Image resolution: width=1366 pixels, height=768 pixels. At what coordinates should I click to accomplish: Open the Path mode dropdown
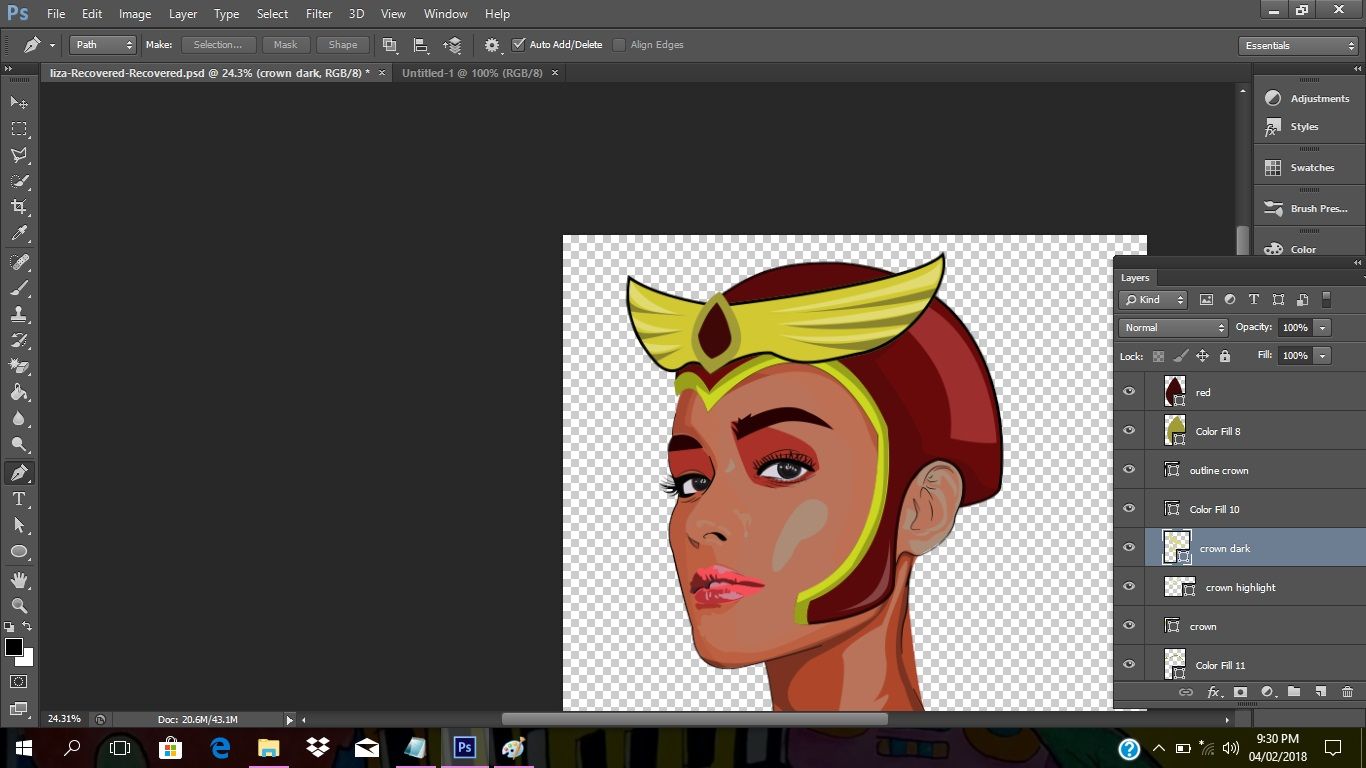coord(102,45)
